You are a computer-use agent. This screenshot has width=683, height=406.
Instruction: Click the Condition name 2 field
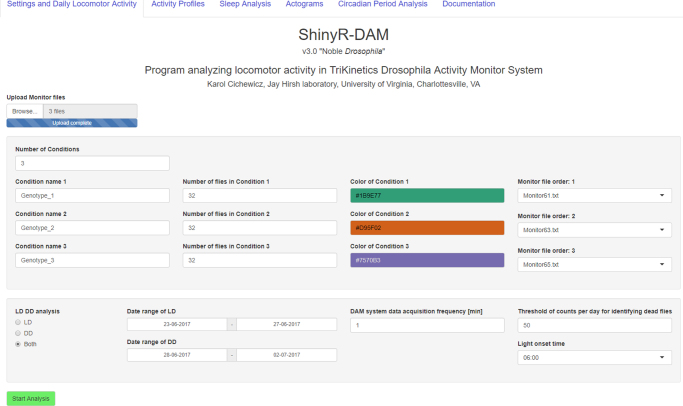[92, 228]
